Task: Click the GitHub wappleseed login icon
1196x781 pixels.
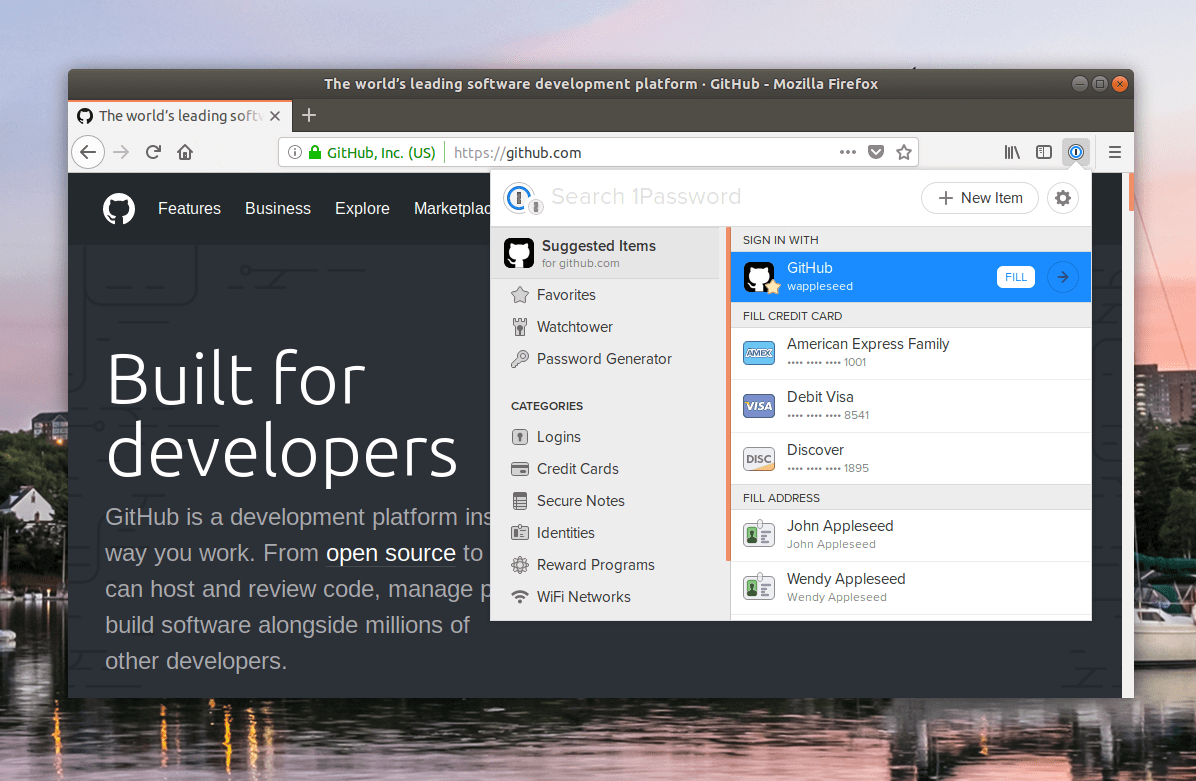Action: pos(760,277)
